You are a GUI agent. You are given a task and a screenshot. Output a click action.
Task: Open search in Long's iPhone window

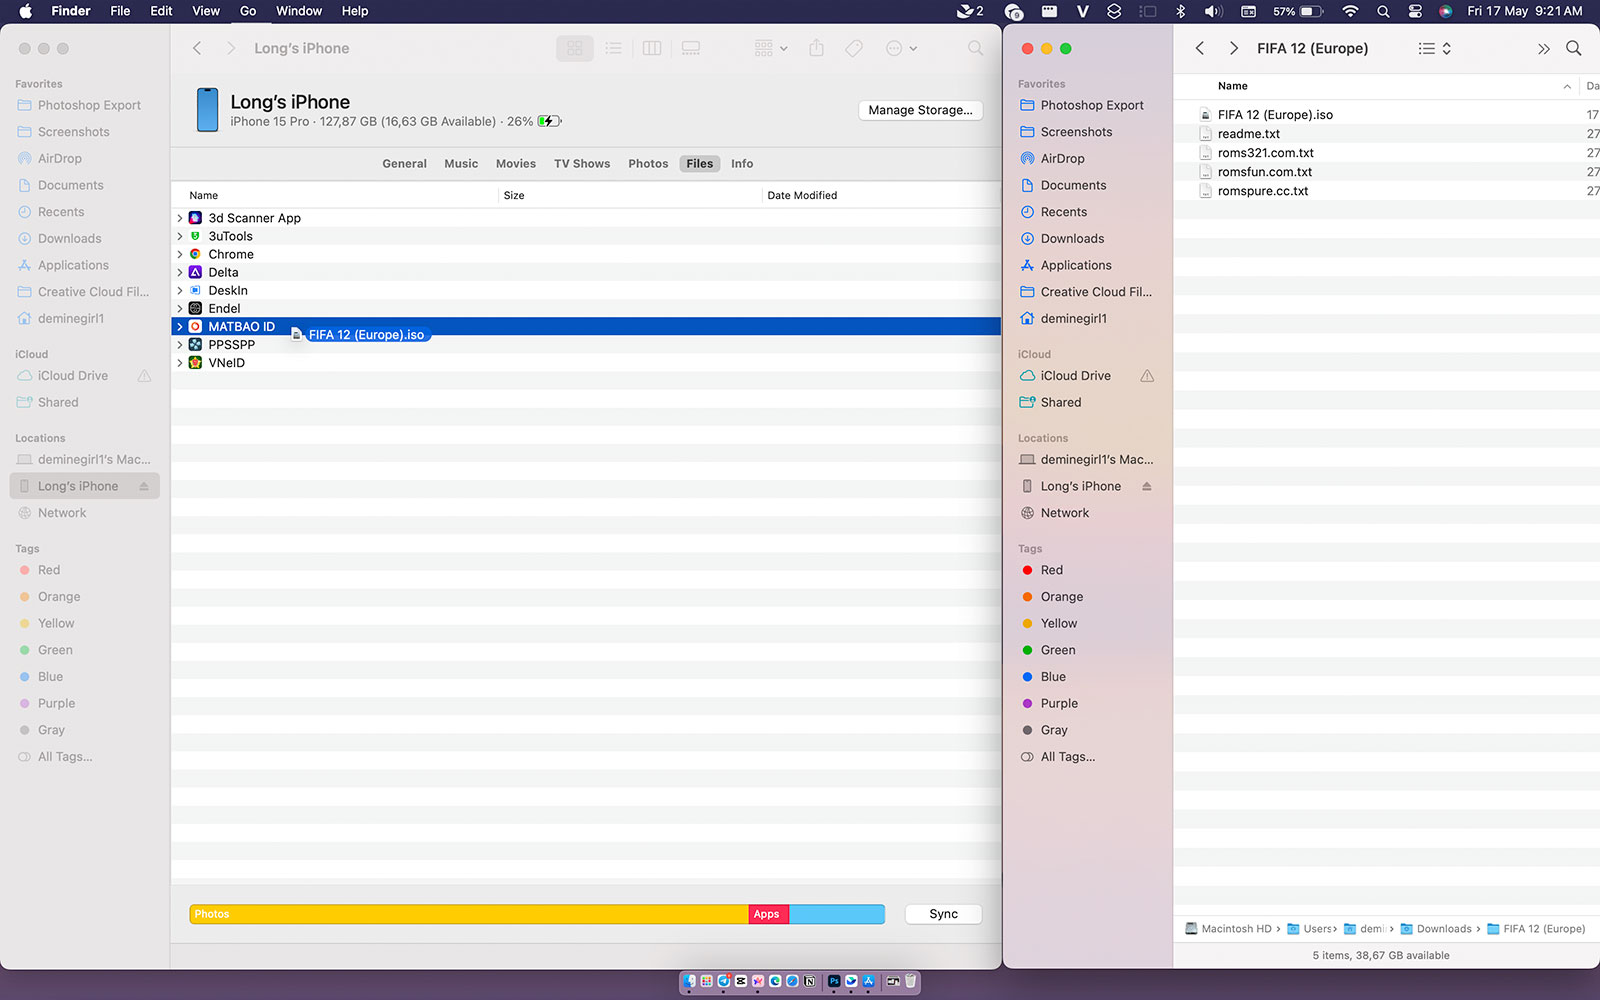pos(975,48)
